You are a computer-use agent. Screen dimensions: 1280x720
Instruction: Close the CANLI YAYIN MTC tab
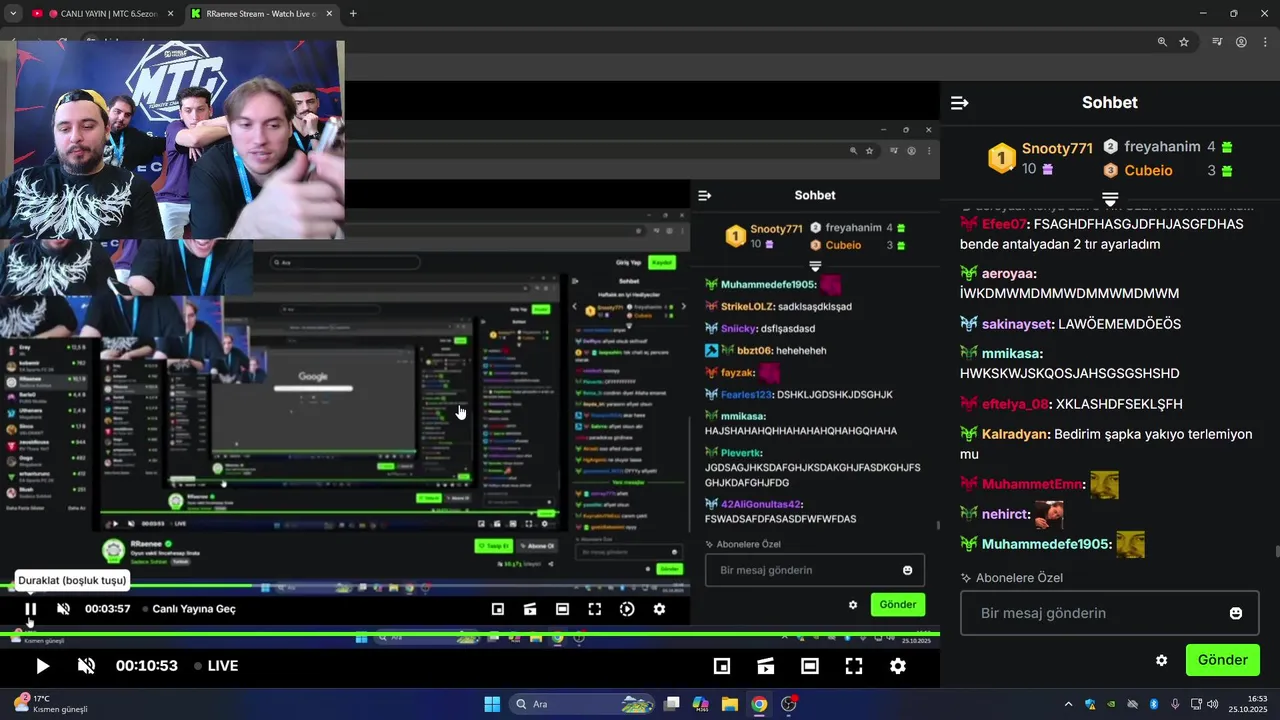169,14
